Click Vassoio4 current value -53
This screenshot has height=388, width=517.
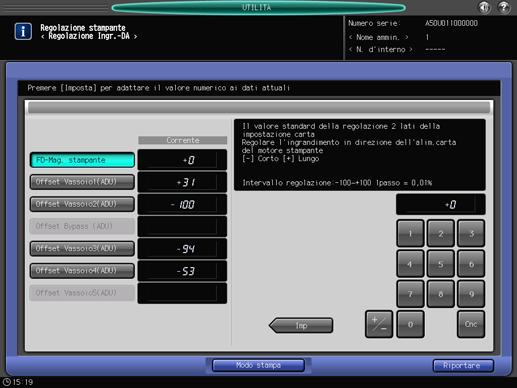pyautogui.click(x=182, y=271)
